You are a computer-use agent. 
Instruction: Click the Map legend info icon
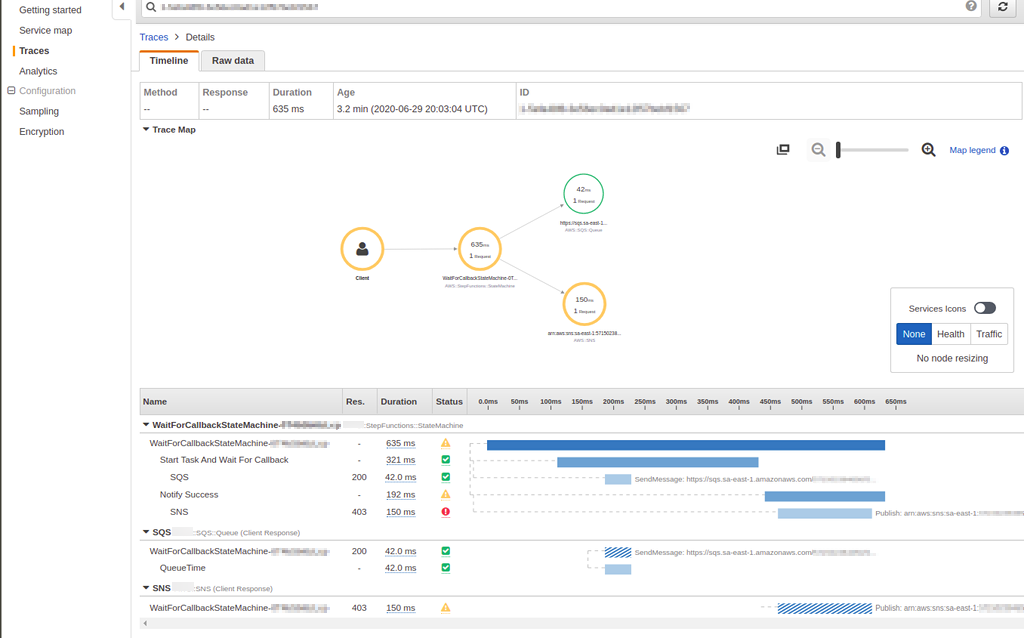point(1004,151)
